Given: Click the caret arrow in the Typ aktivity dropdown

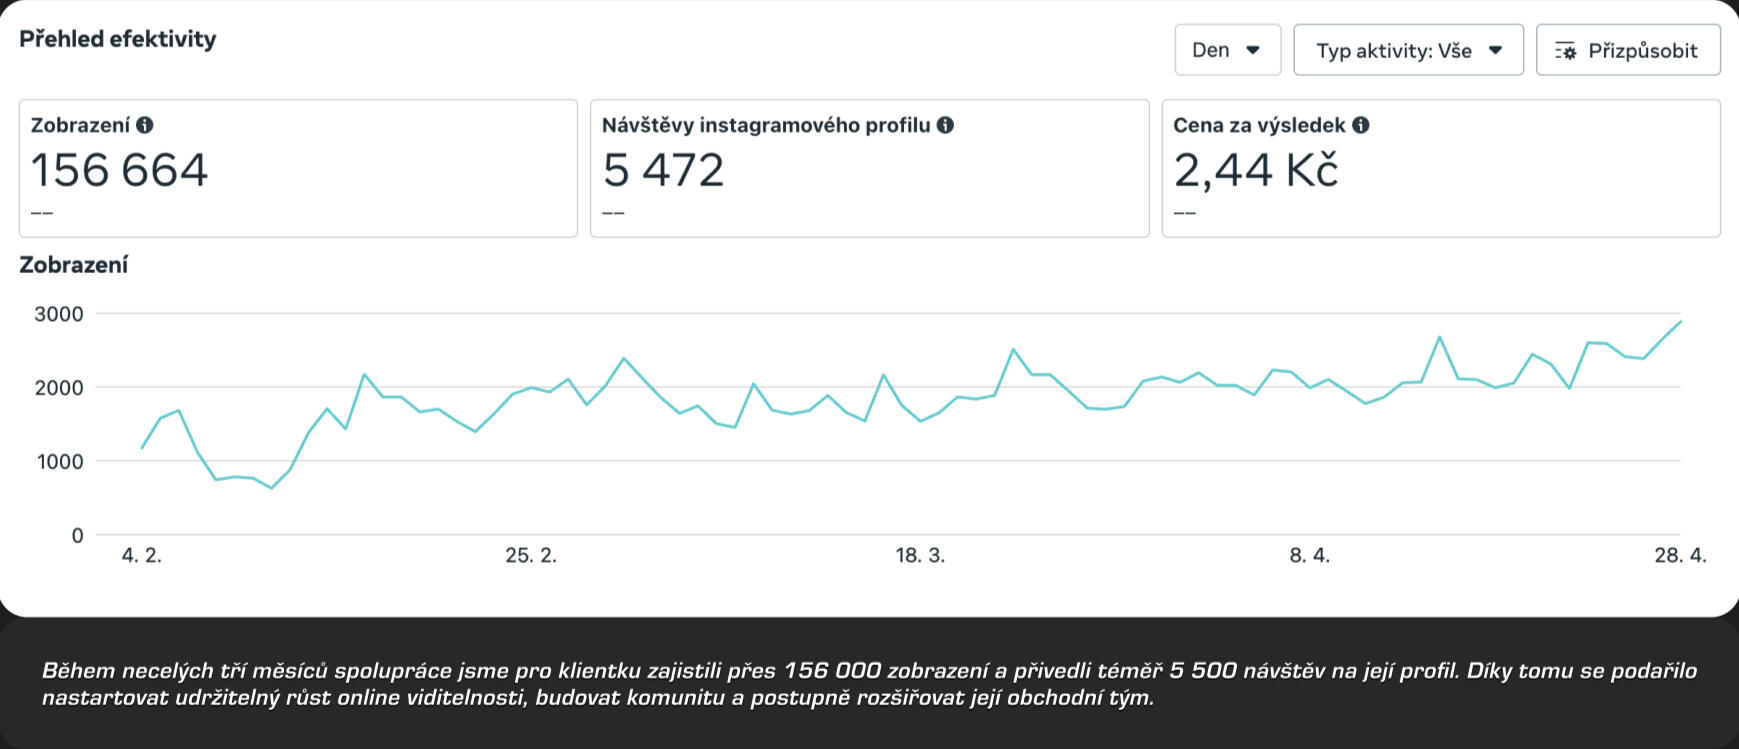Looking at the screenshot, I should tap(1496, 50).
